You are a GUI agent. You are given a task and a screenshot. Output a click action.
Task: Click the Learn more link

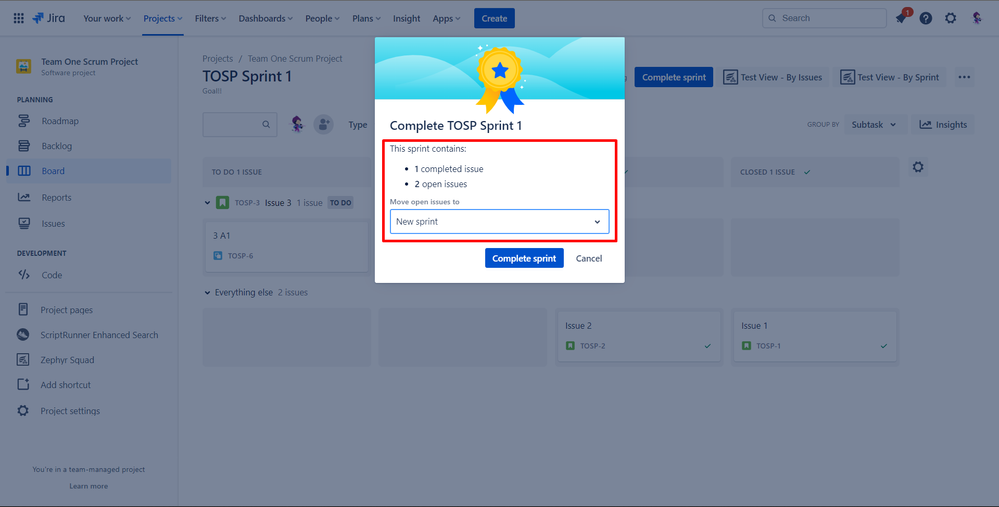[89, 486]
